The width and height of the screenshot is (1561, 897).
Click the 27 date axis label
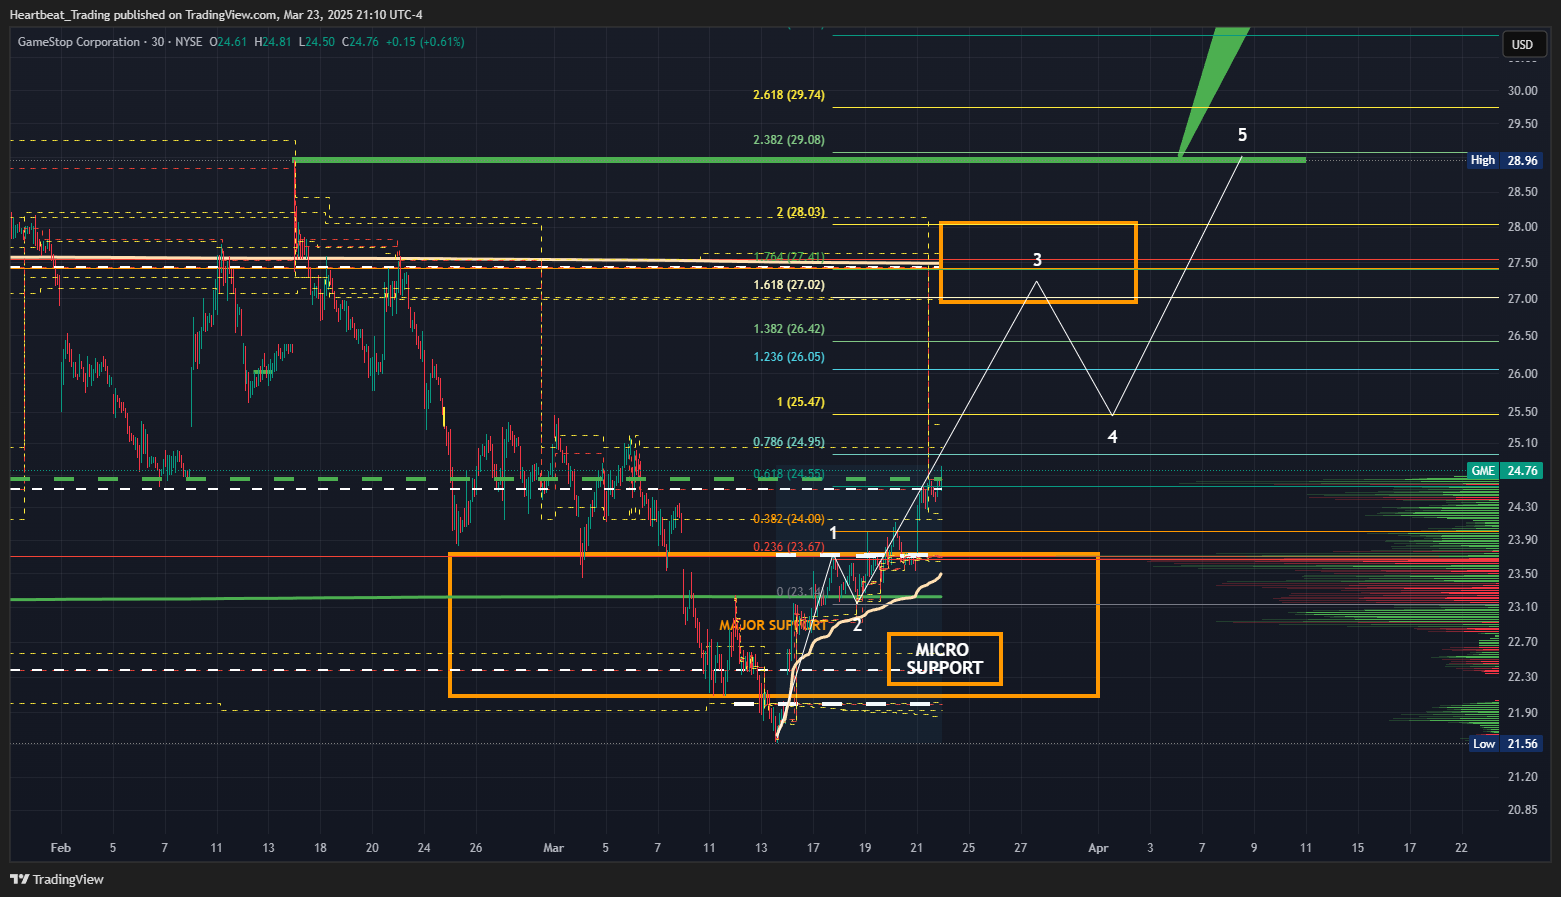pos(1020,848)
